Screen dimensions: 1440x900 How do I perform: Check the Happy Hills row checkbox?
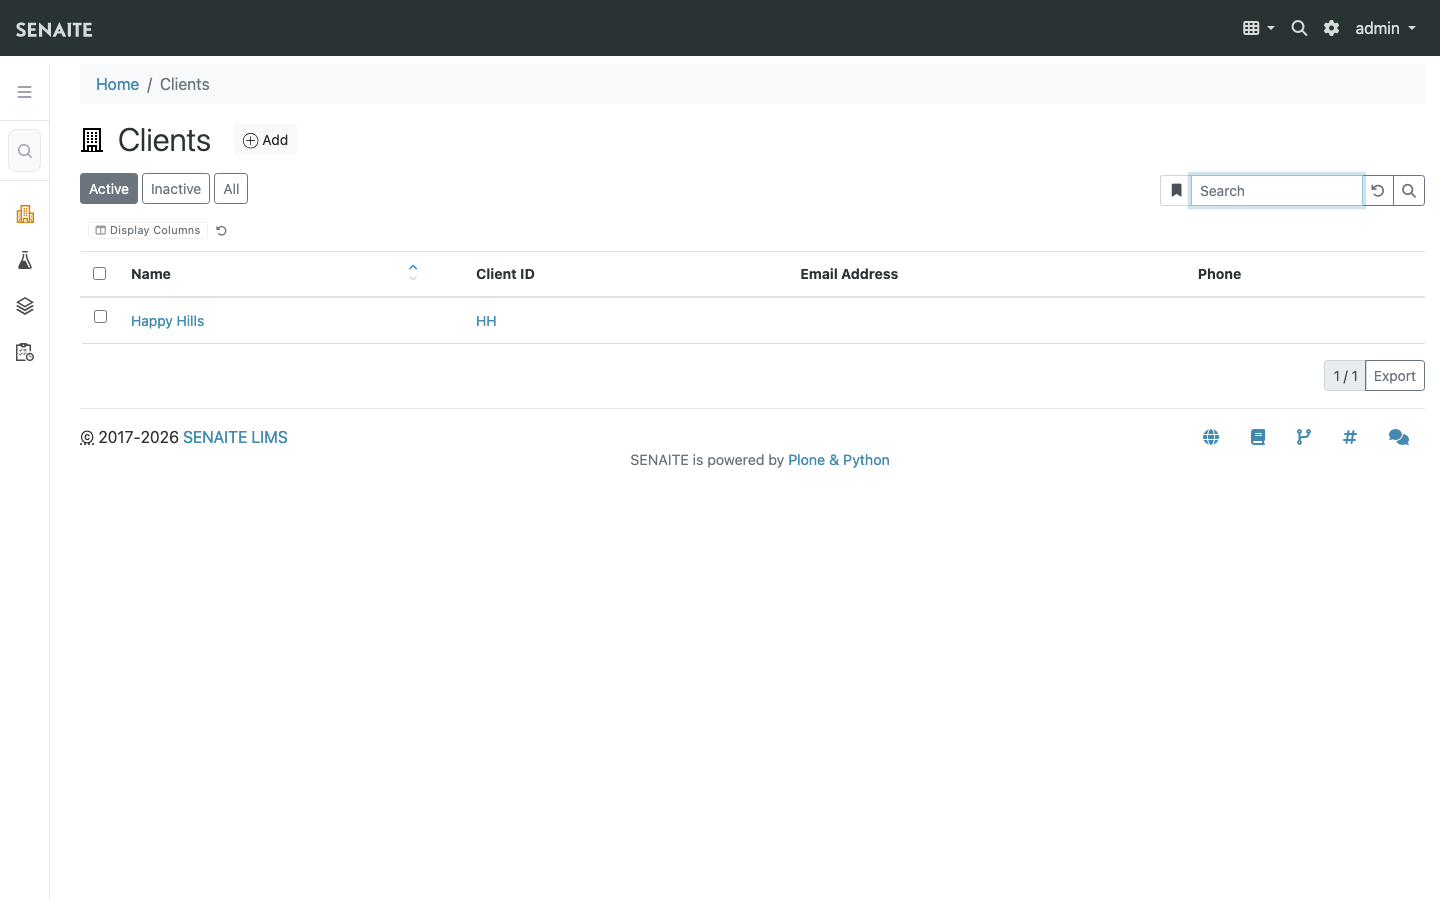click(100, 316)
